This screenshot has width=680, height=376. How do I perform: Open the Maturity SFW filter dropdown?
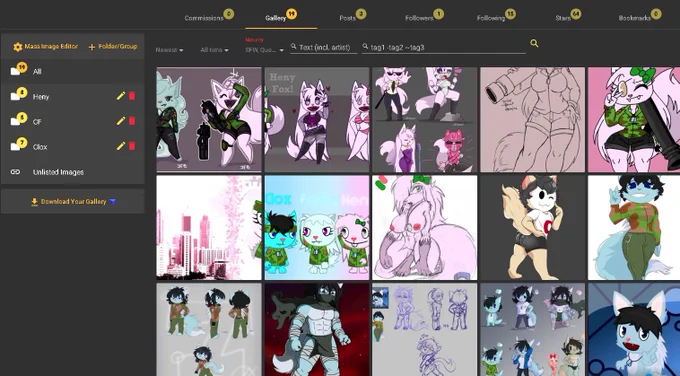[x=264, y=50]
